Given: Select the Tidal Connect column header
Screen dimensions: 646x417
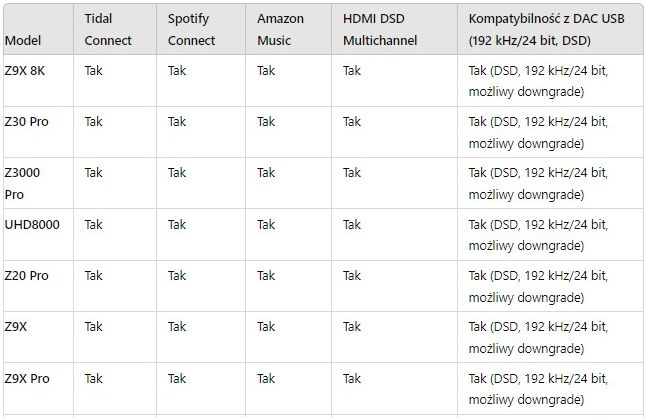Looking at the screenshot, I should point(108,29).
